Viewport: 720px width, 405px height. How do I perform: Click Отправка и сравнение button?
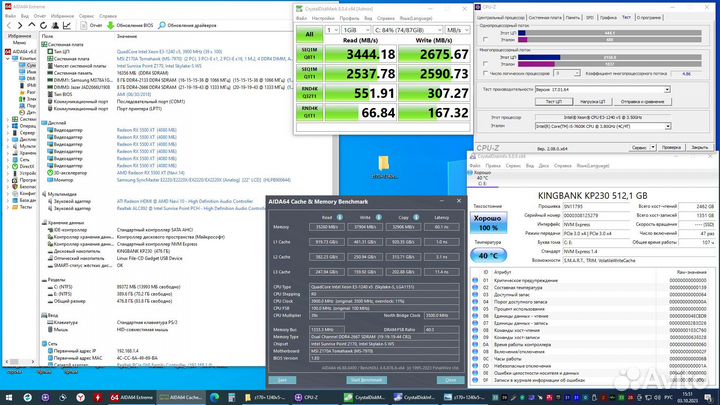(x=642, y=101)
